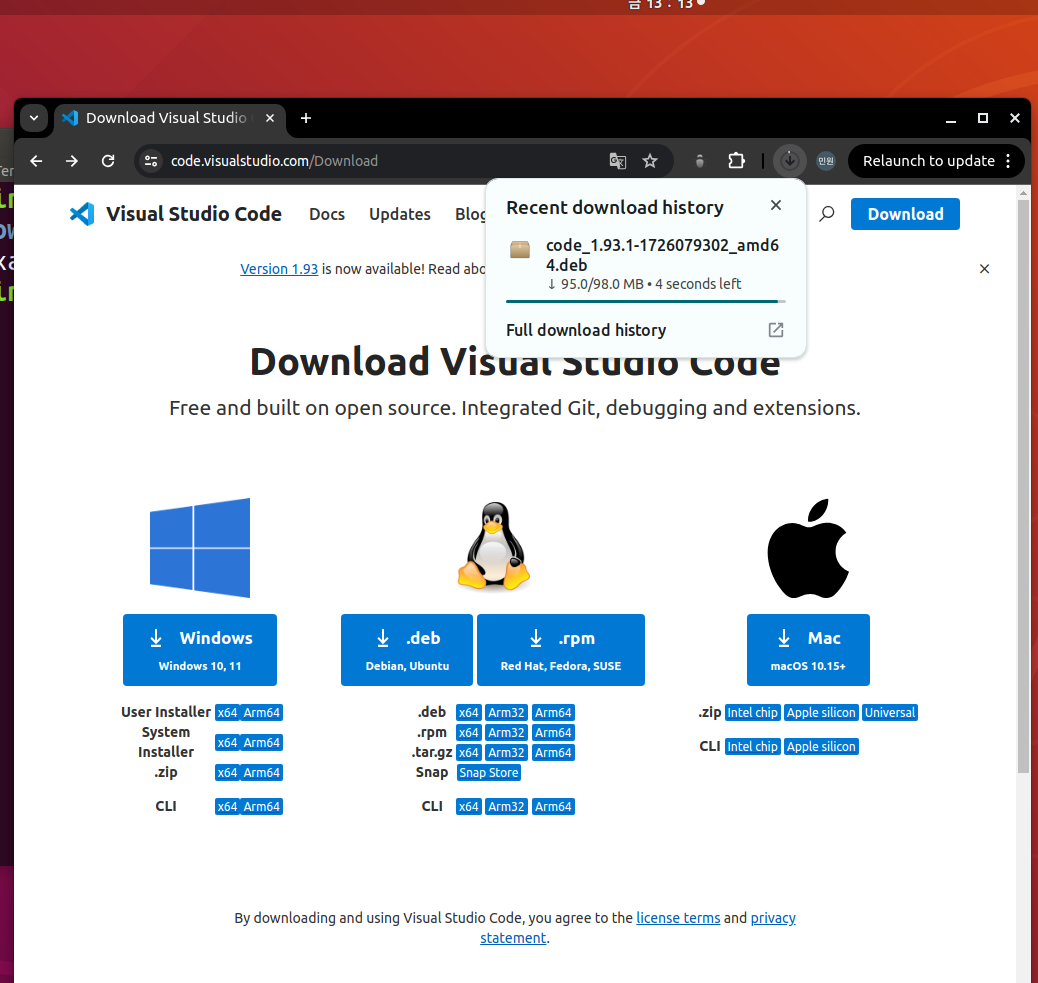Viewport: 1038px width, 983px height.
Task: Choose Linux .rpm Arm64 download
Action: pyautogui.click(x=553, y=733)
